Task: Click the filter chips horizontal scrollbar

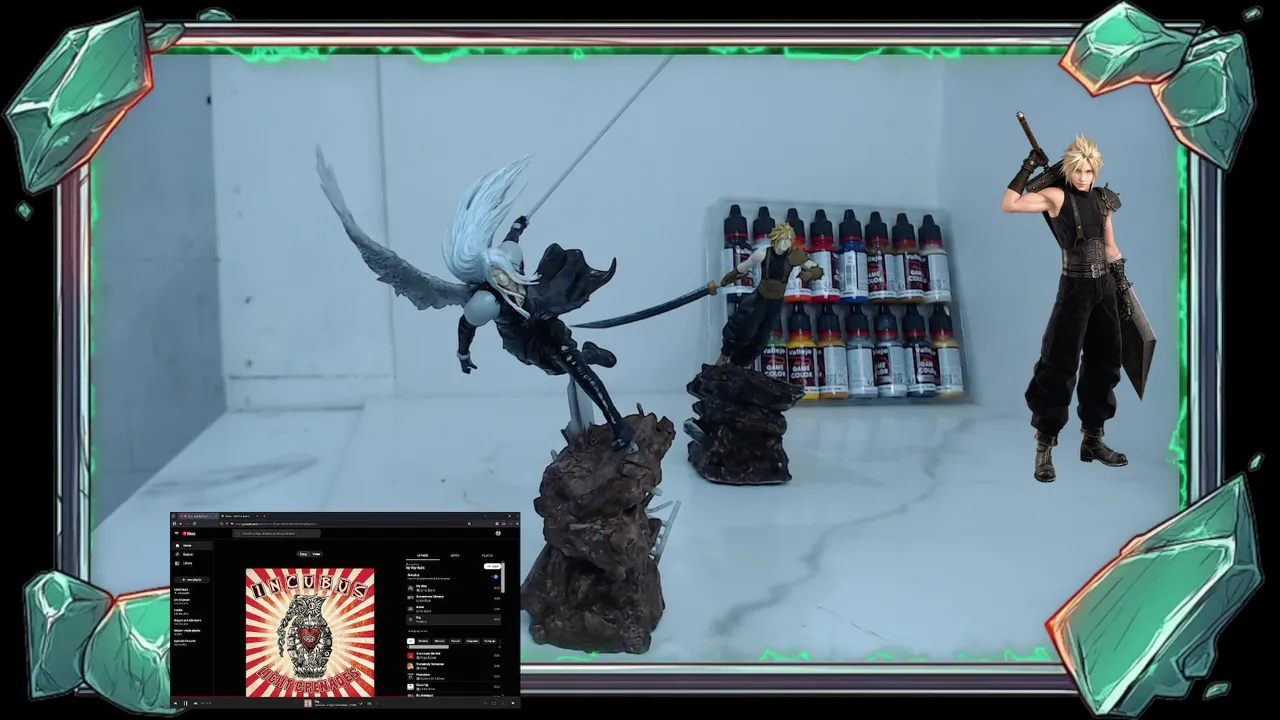Action: click(x=429, y=647)
